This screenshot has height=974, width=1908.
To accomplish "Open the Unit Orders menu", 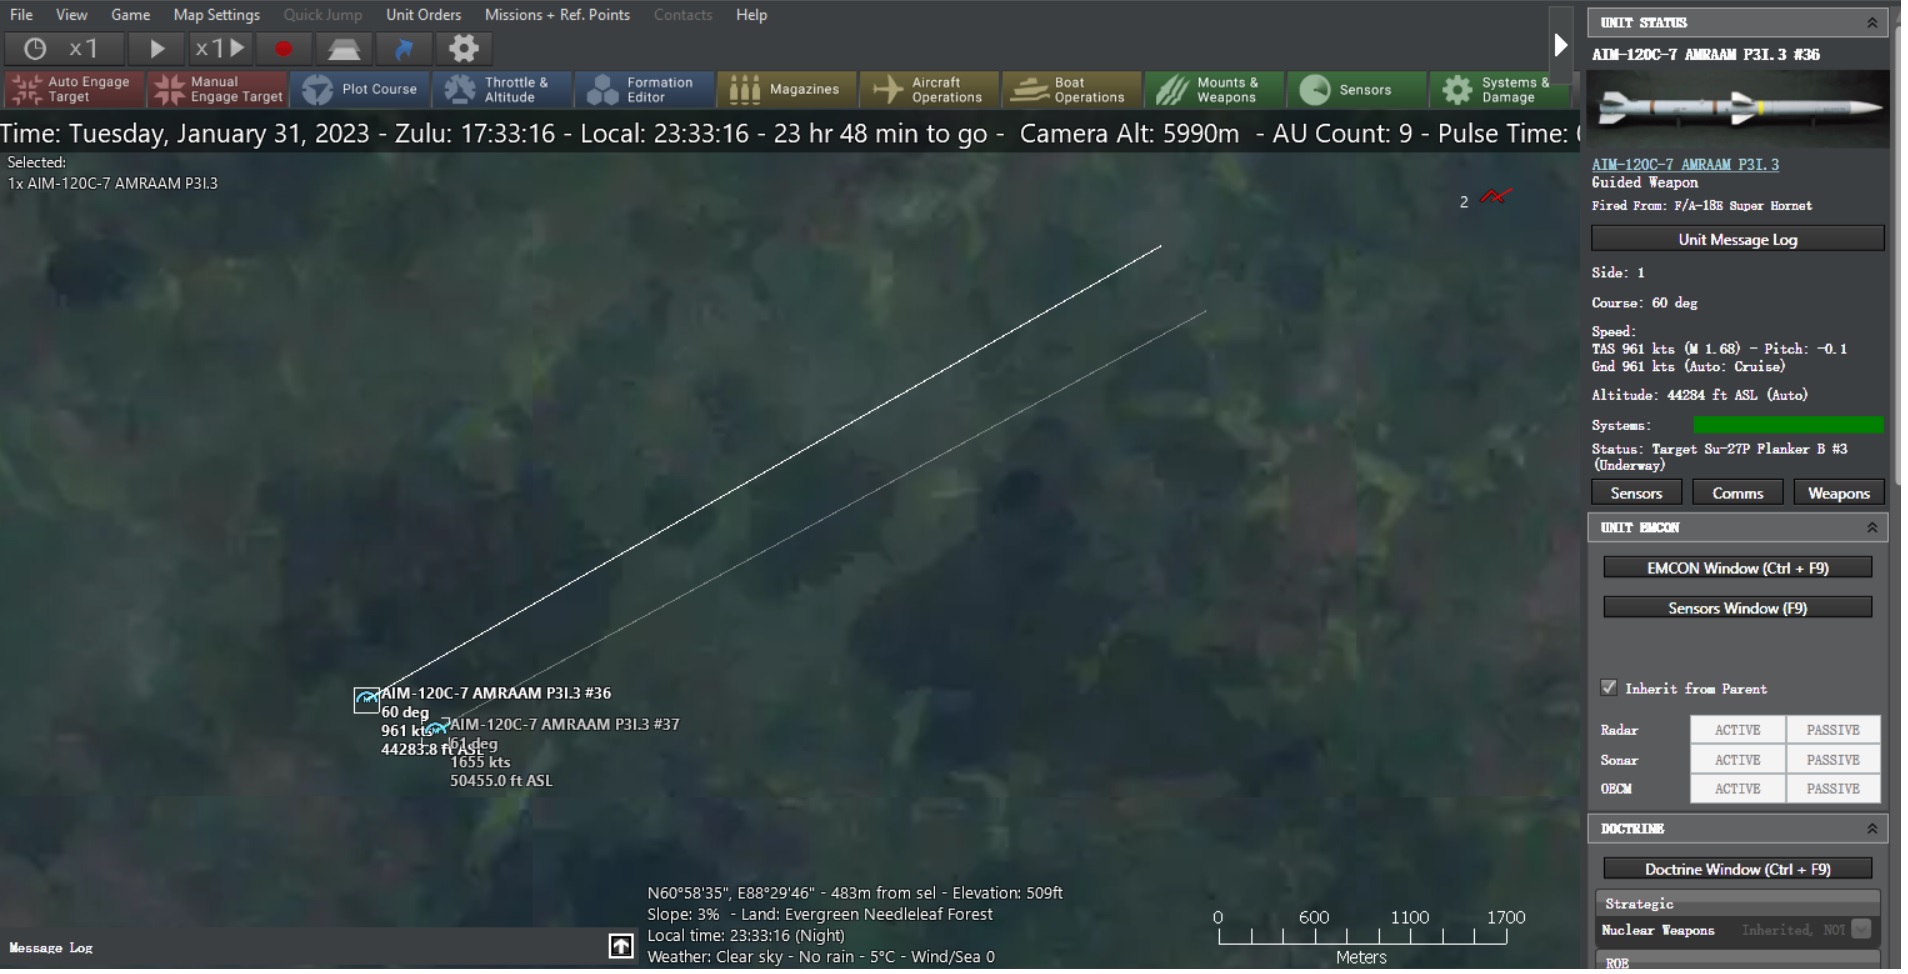I will (422, 15).
